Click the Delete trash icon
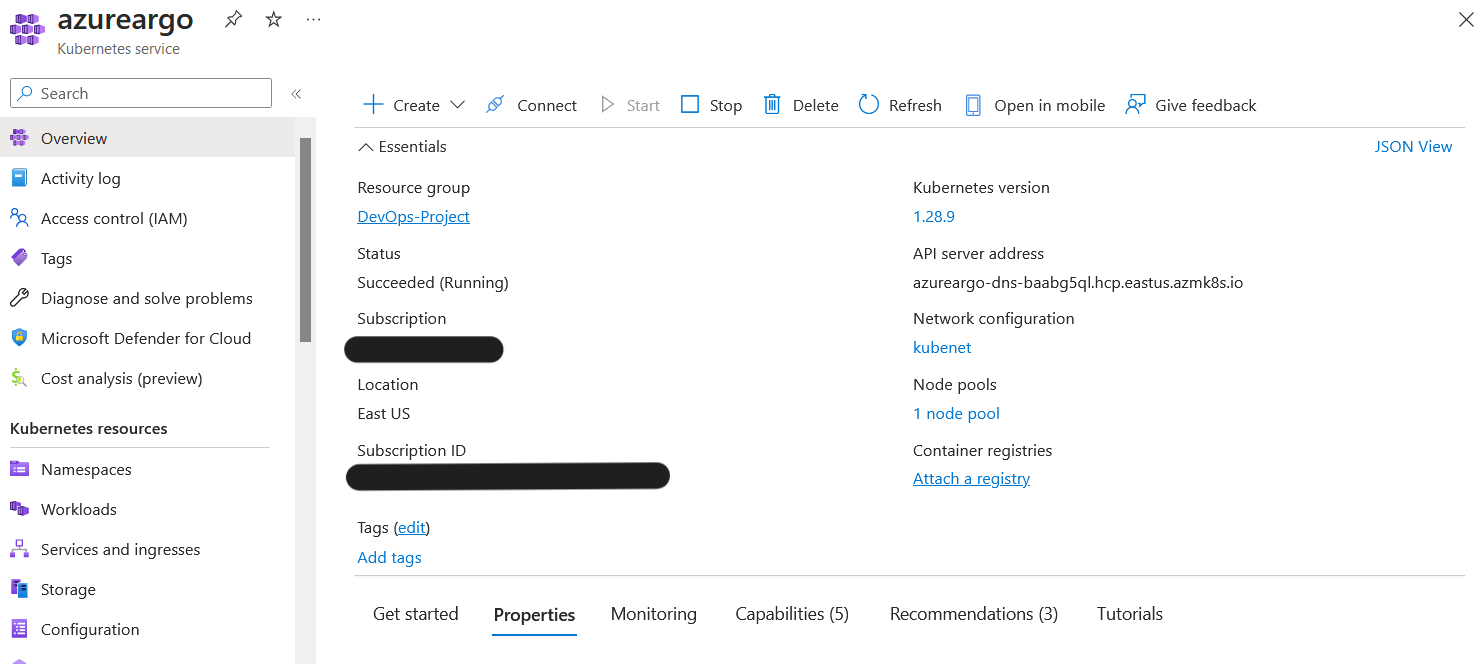1484x664 pixels. click(x=771, y=104)
